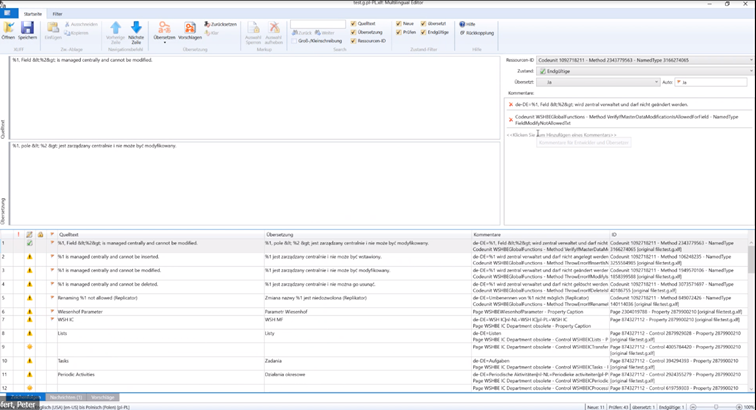Toggle the Endgültige state filter checkbox
The height and width of the screenshot is (410, 756).
(x=423, y=32)
